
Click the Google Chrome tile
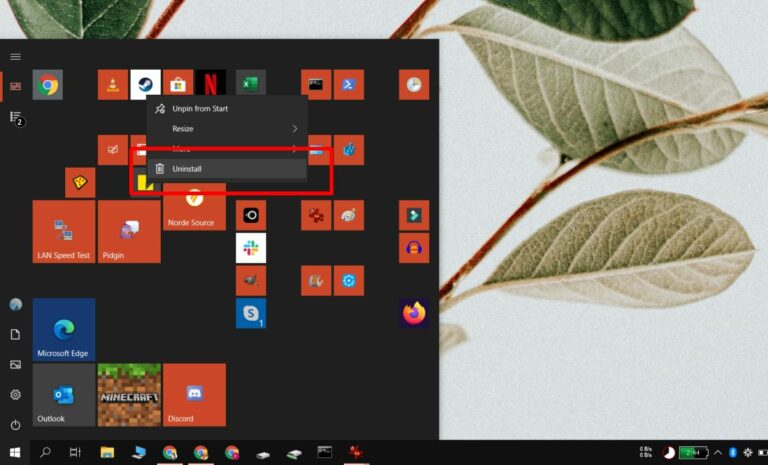coord(47,85)
